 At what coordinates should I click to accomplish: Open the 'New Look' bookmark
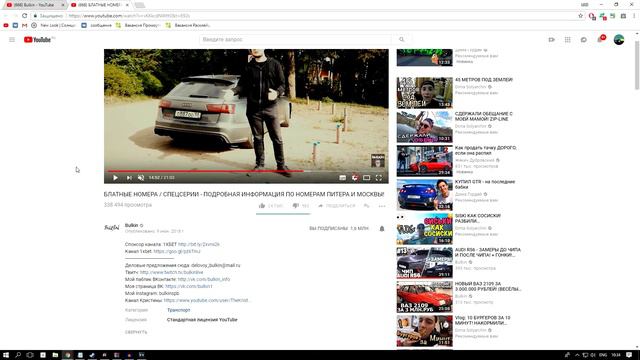tap(54, 25)
